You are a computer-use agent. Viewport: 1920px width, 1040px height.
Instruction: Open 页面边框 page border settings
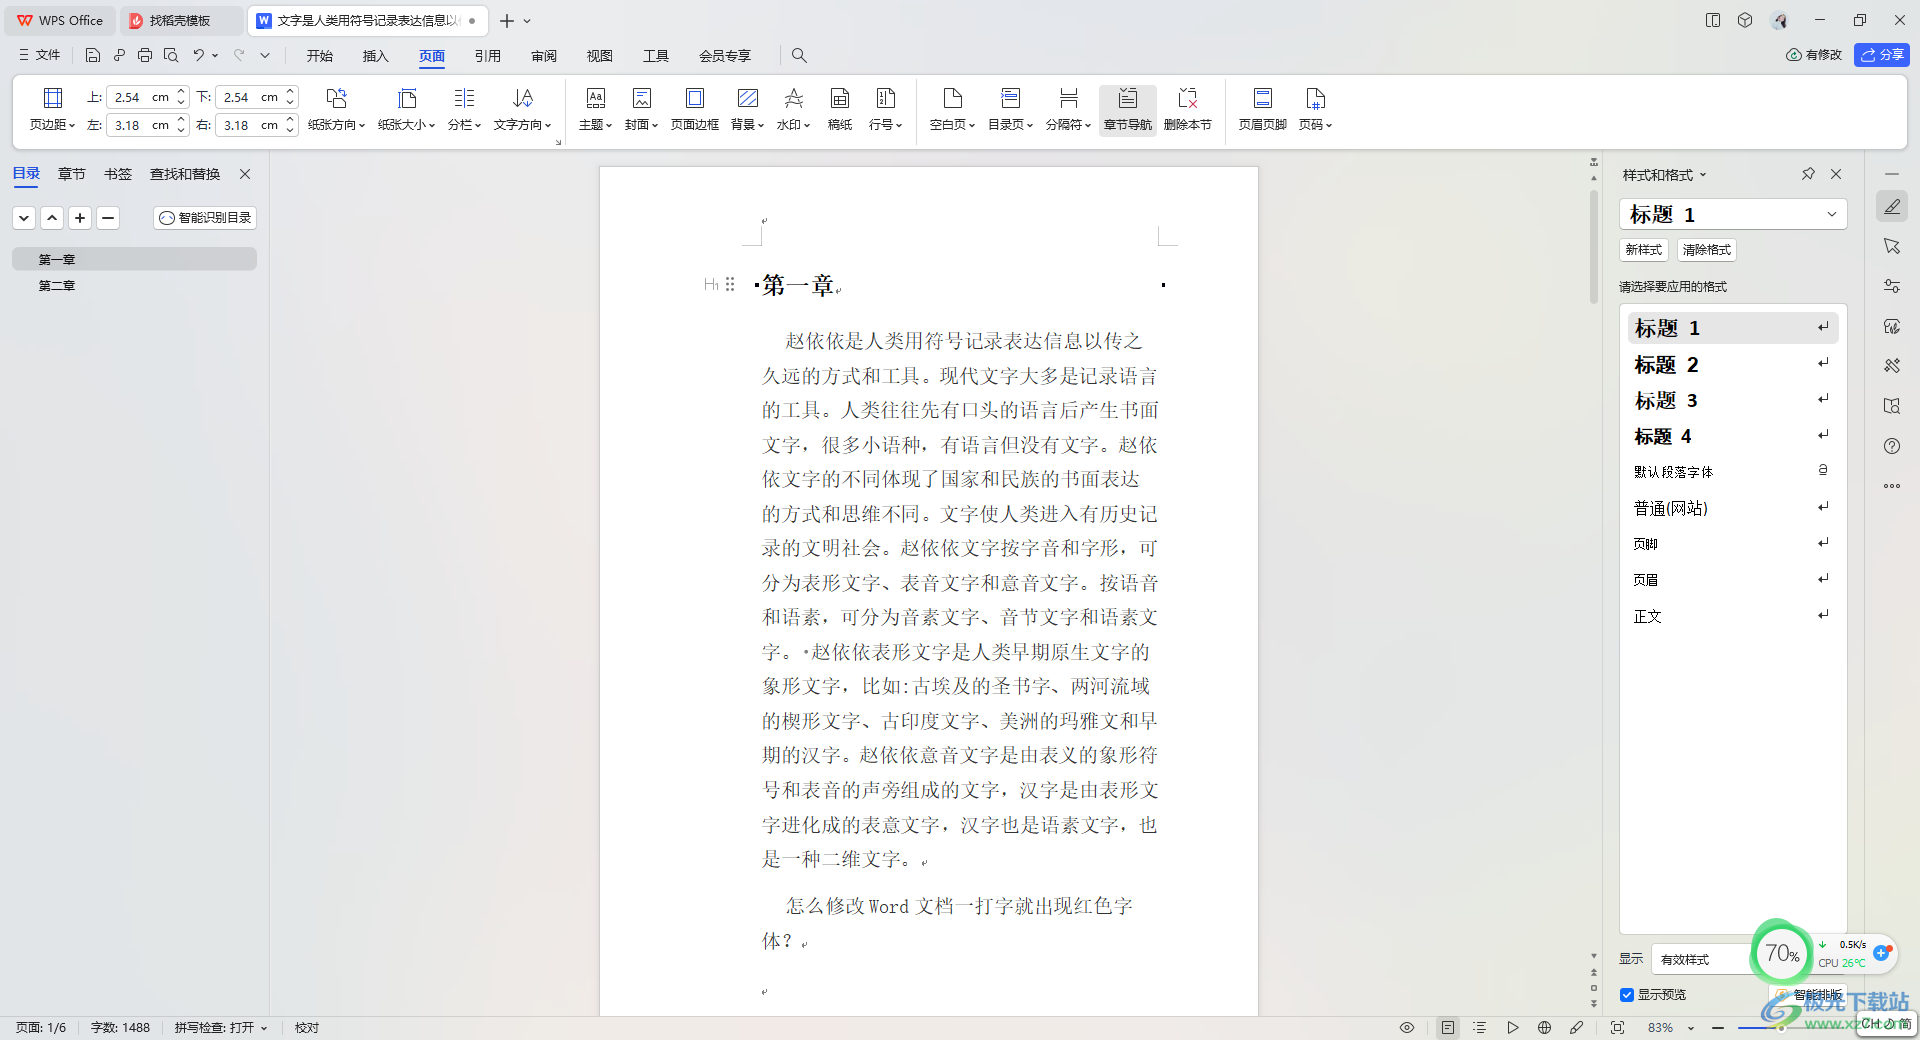coord(694,109)
